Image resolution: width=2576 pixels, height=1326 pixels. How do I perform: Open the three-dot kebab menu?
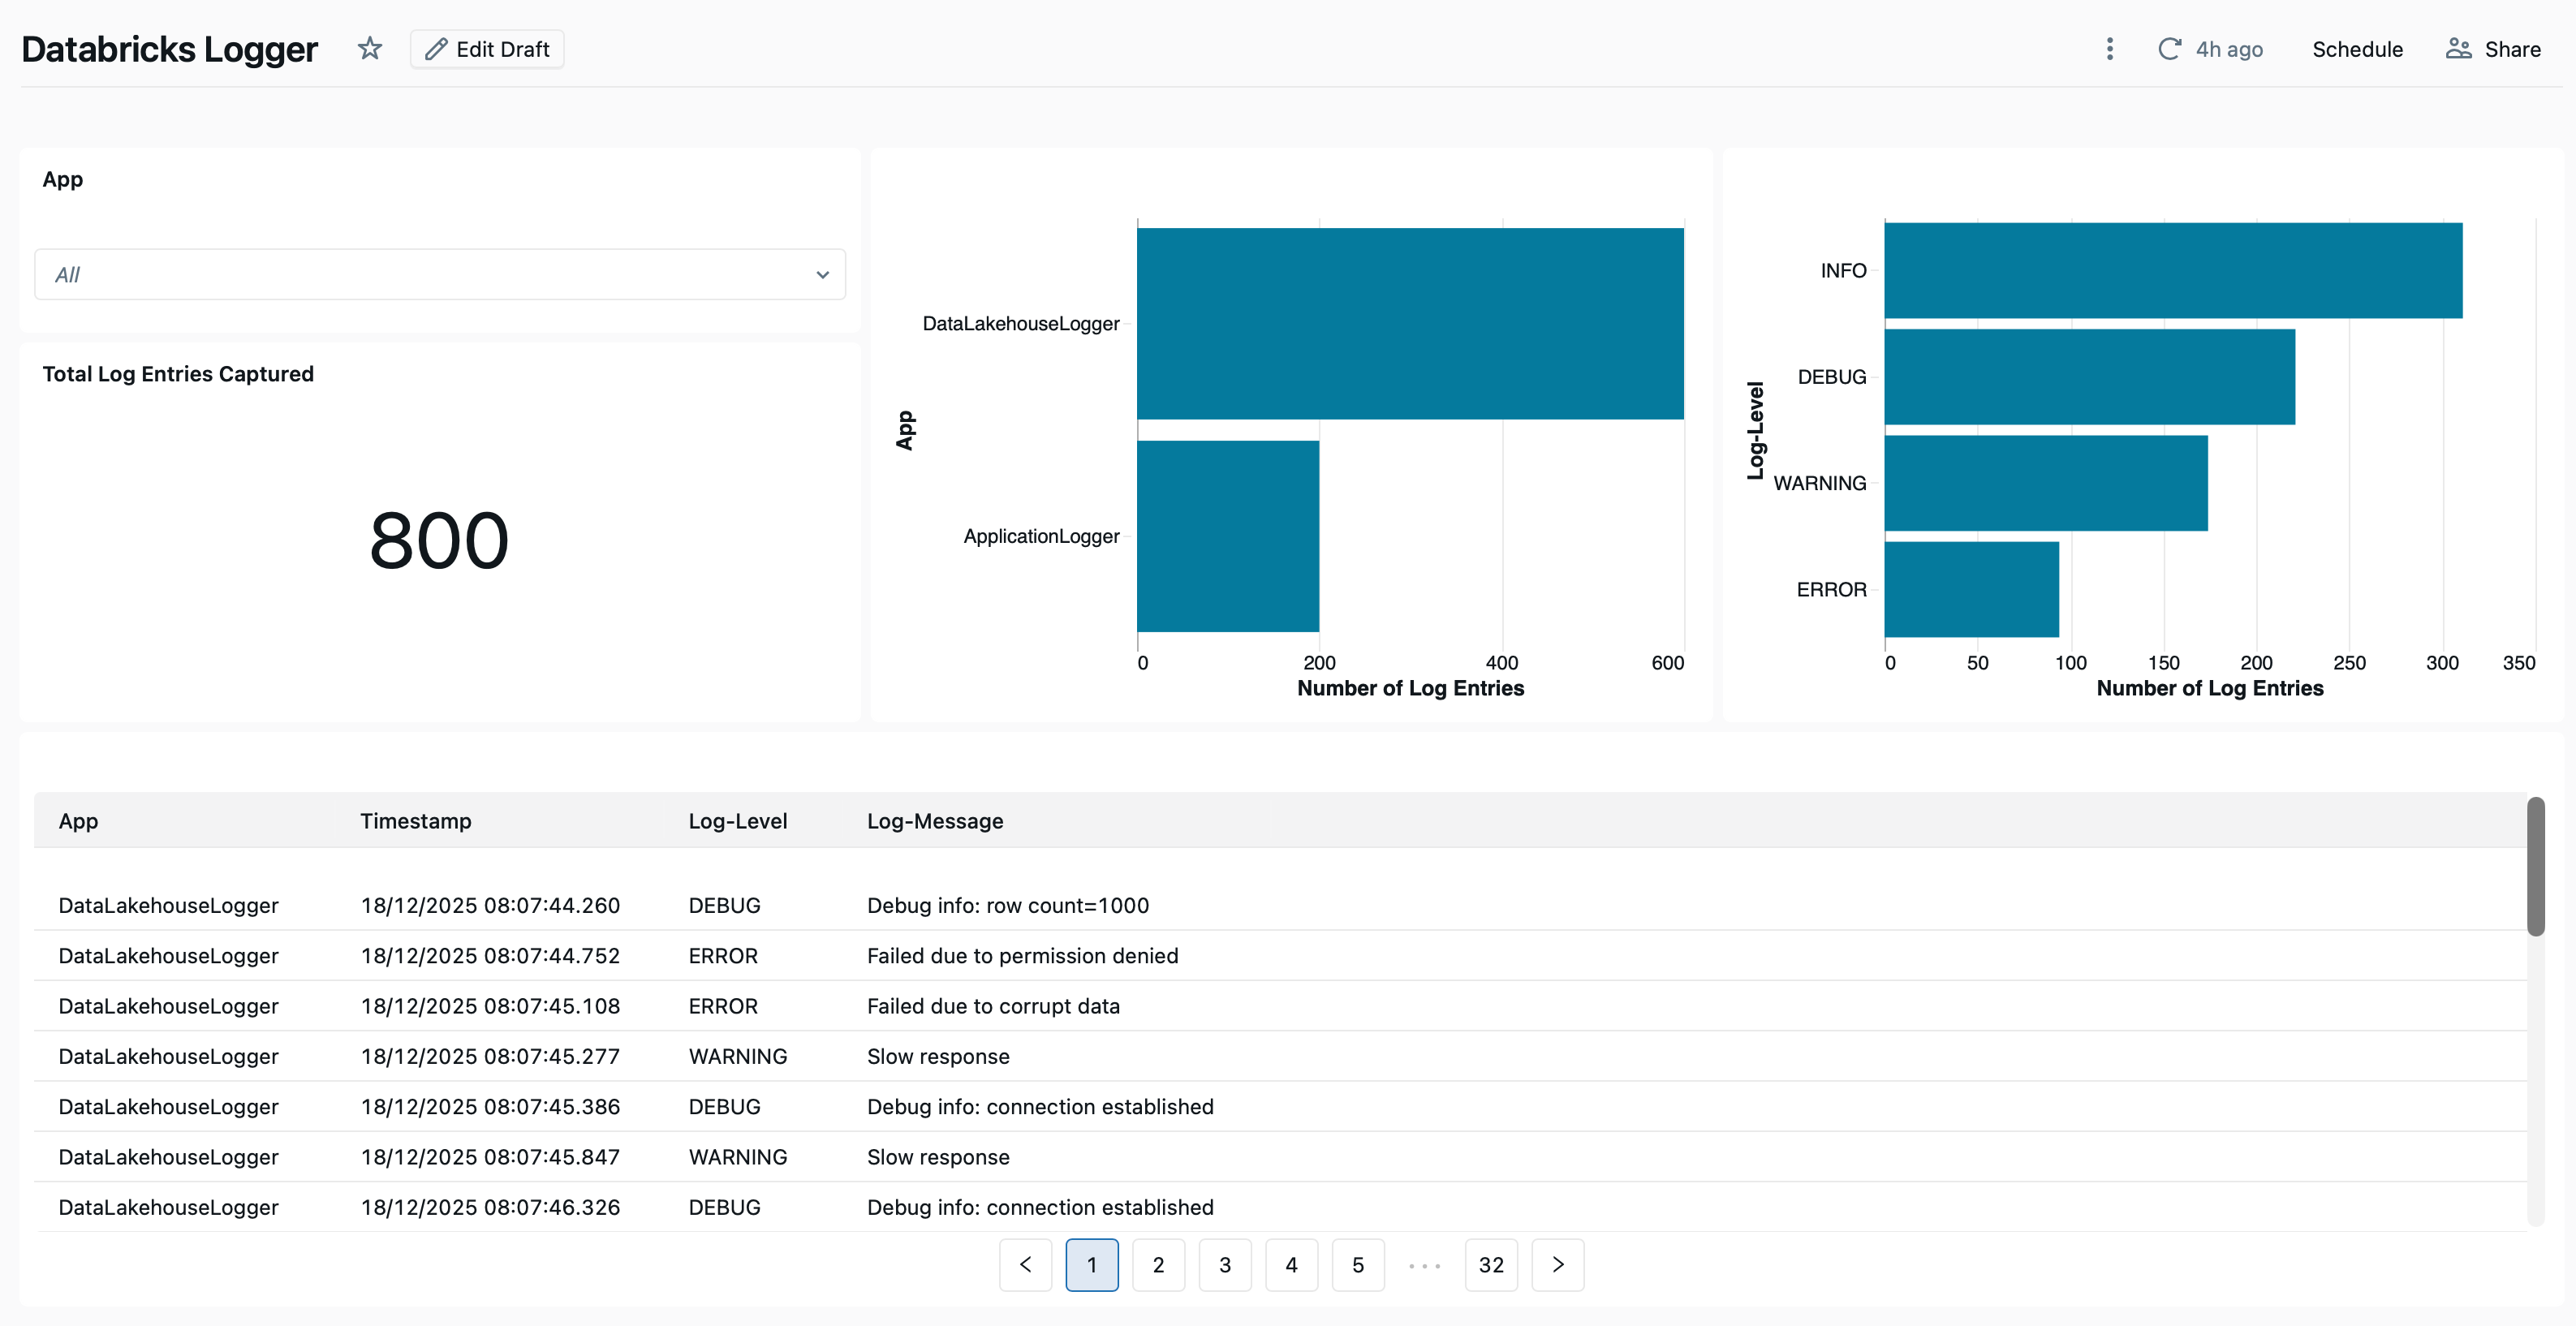2110,49
